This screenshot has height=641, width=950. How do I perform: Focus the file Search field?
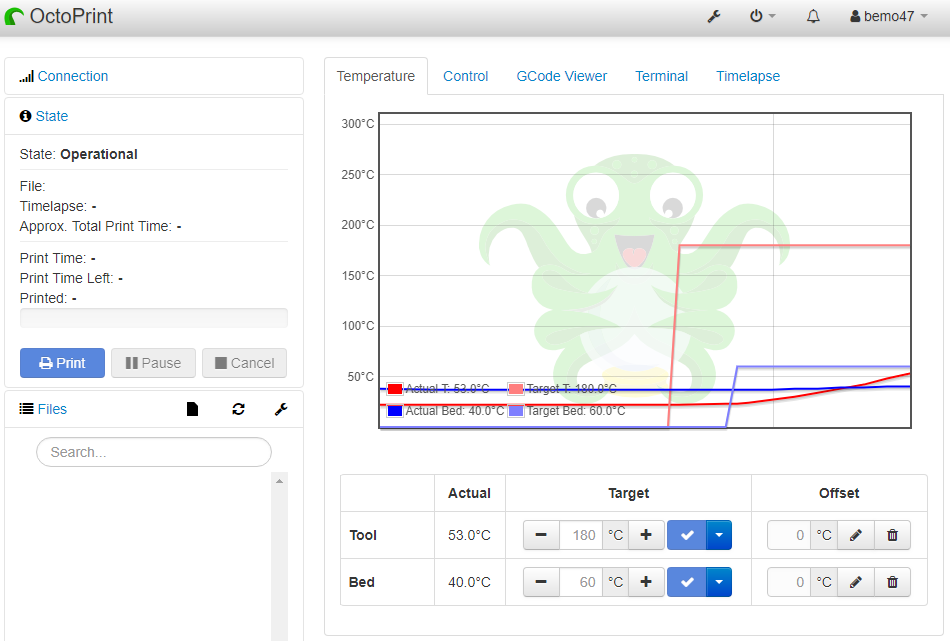(154, 452)
